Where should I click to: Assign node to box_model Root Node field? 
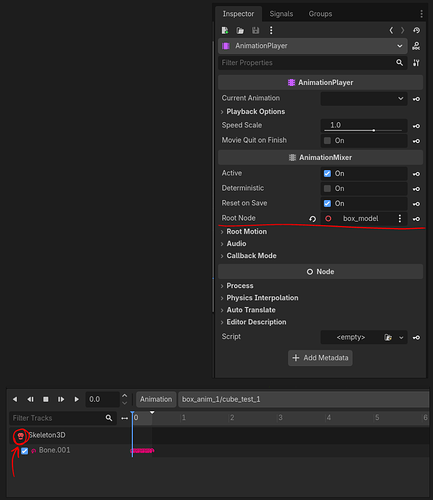[x=358, y=219]
